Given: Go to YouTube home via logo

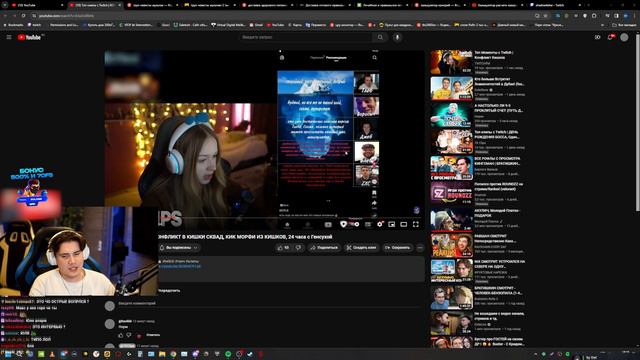Looking at the screenshot, I should [29, 37].
